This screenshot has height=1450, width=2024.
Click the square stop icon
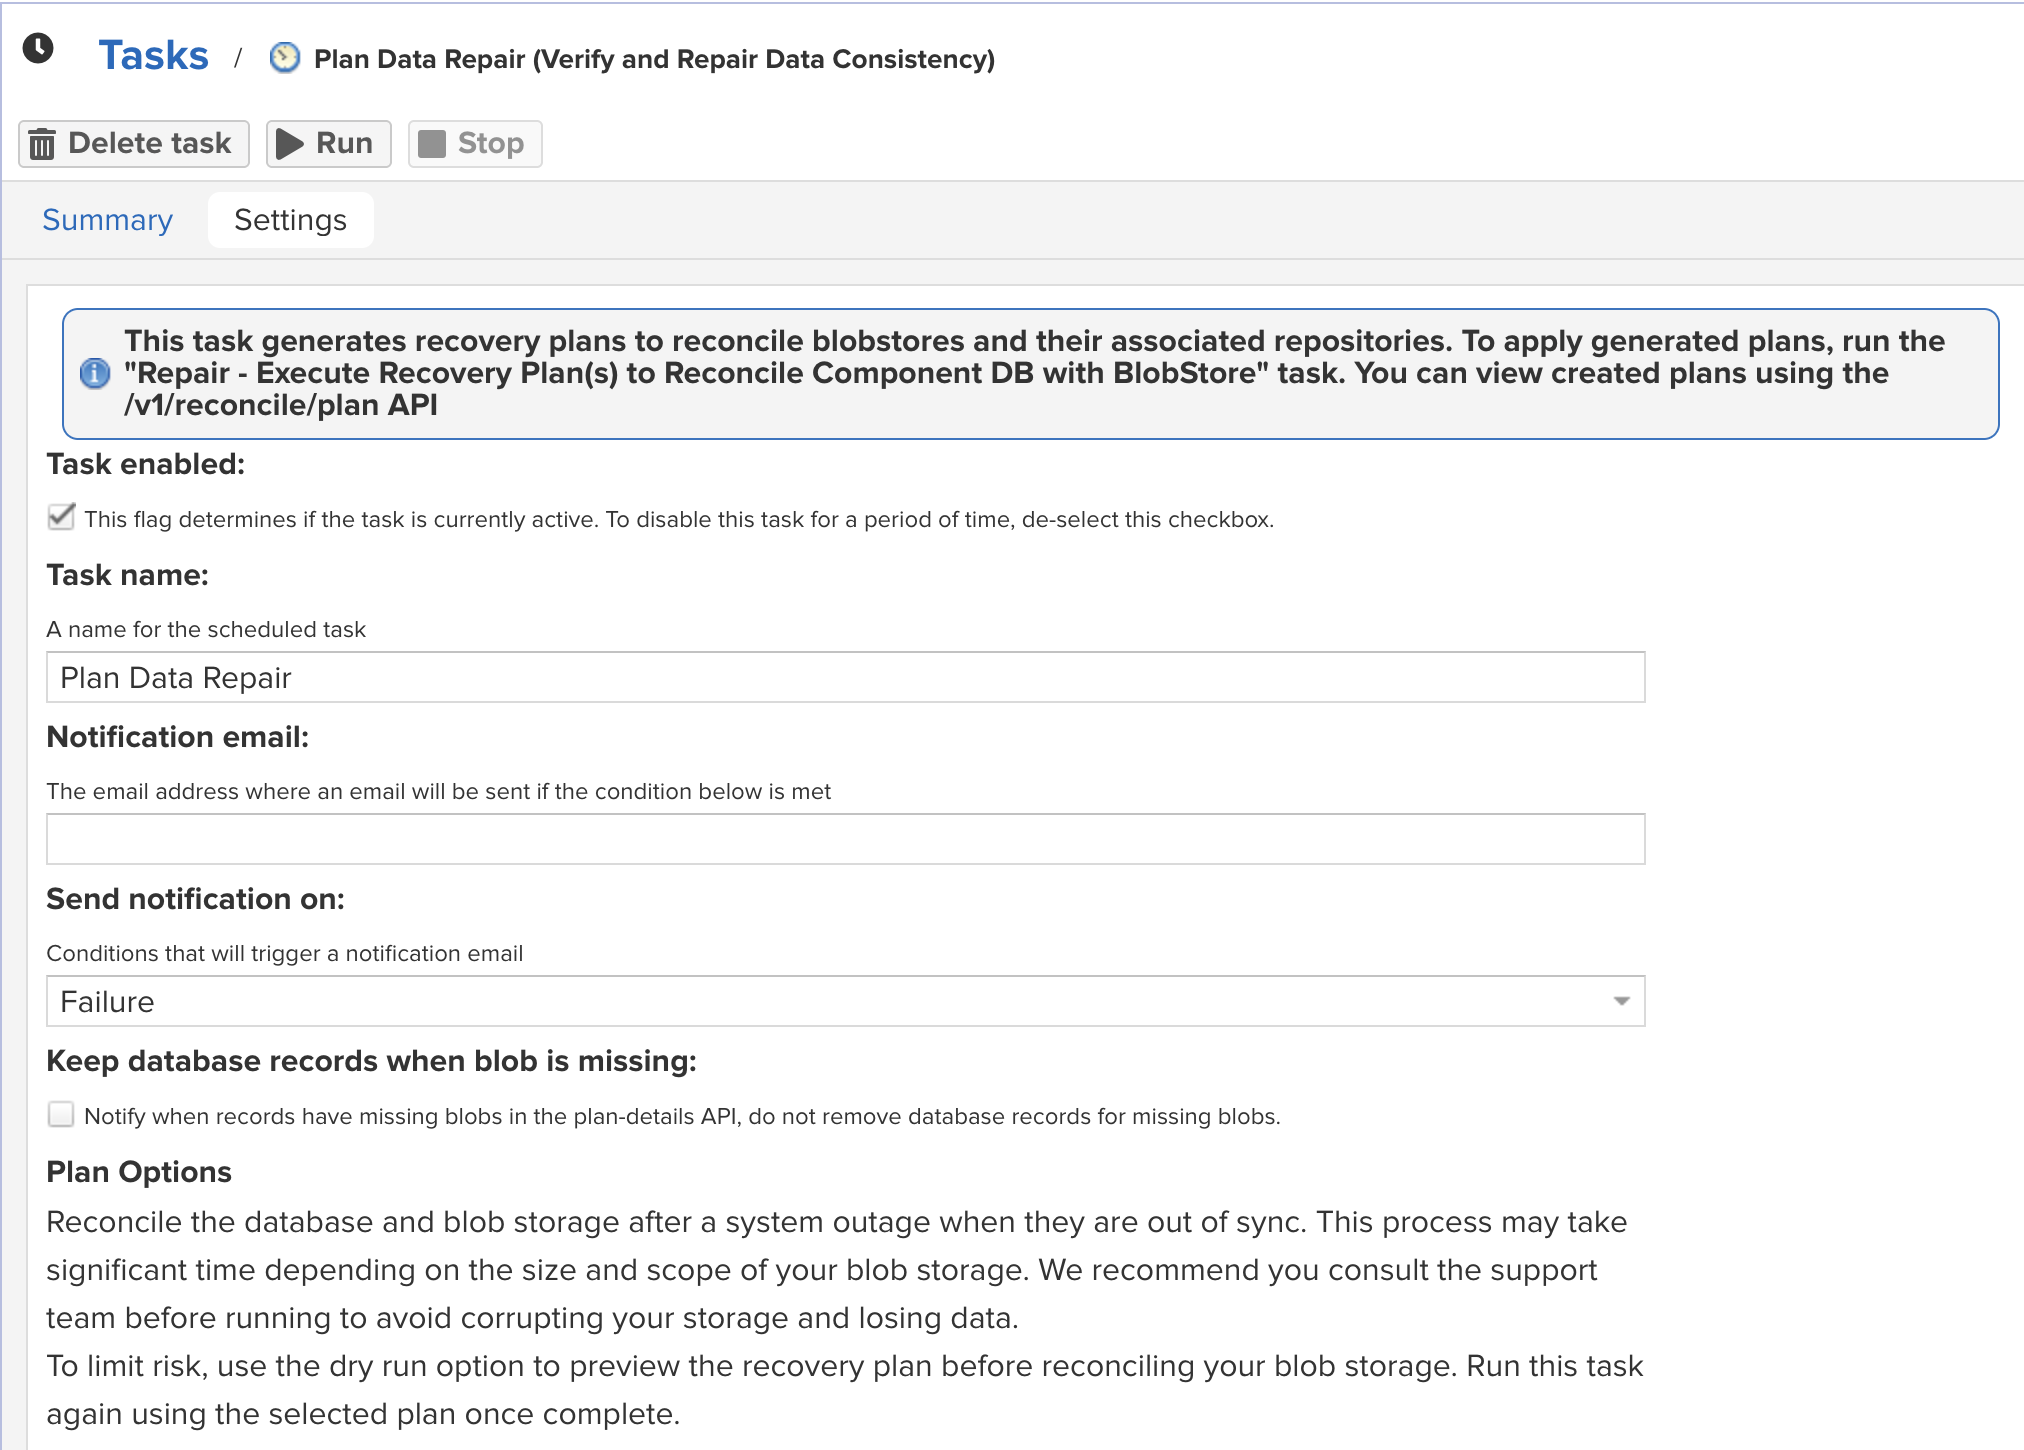click(x=431, y=144)
